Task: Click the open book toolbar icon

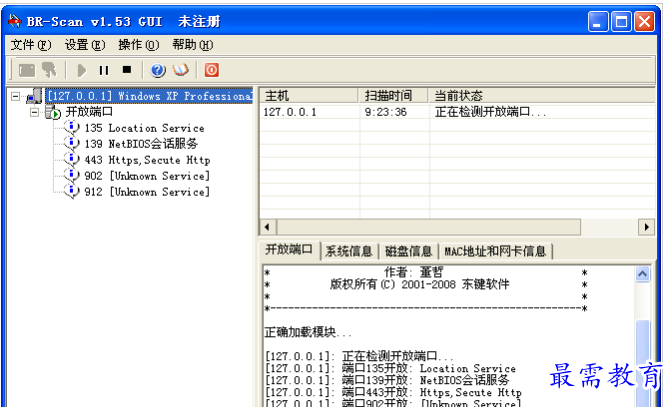Action: point(181,70)
